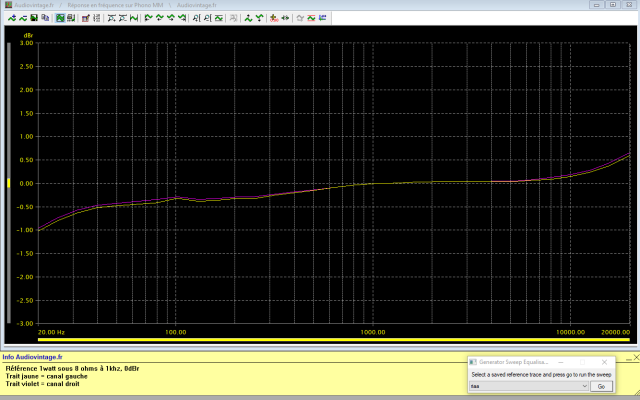Minimize the Generator Sweep Equalisation dialog
The height and width of the screenshot is (400, 640).
[560, 362]
